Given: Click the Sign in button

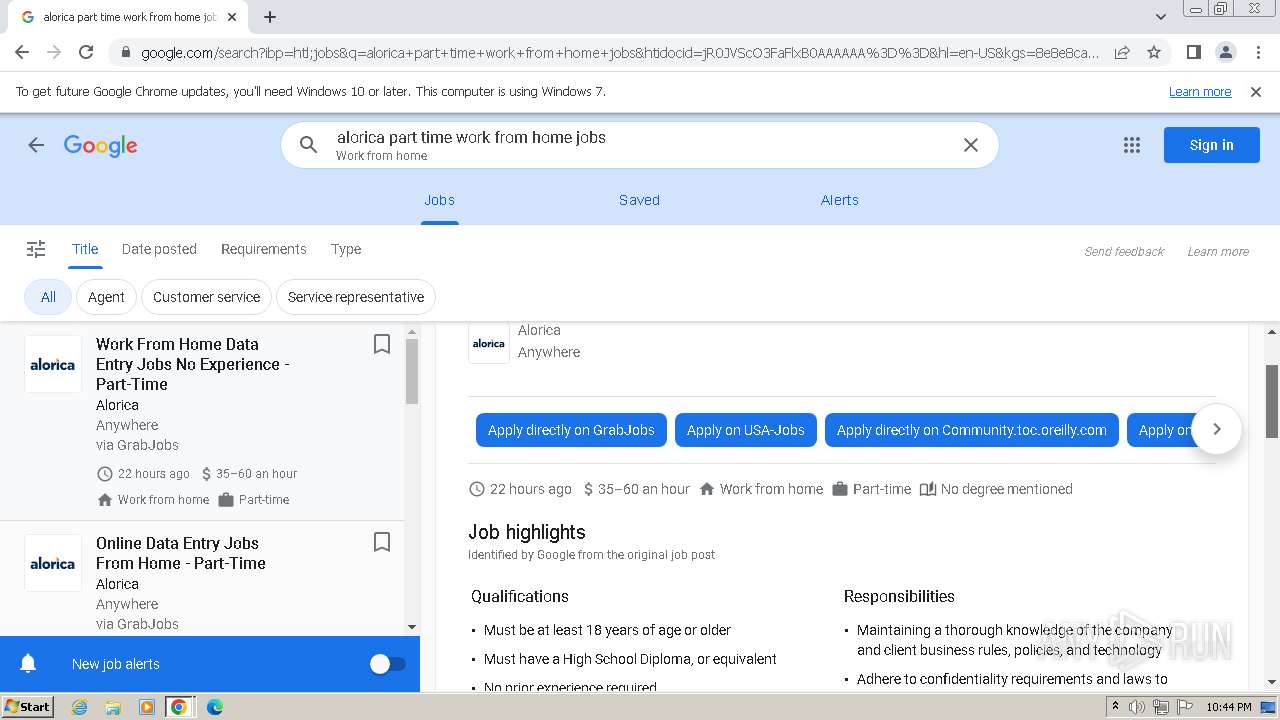Looking at the screenshot, I should tap(1211, 145).
